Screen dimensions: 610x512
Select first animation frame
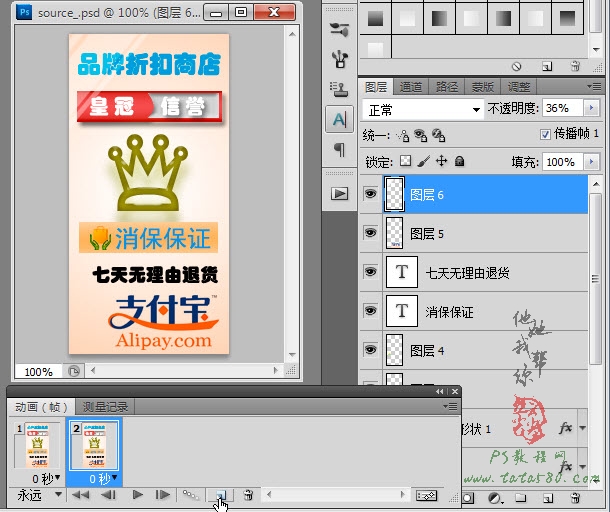[x=81, y=495]
